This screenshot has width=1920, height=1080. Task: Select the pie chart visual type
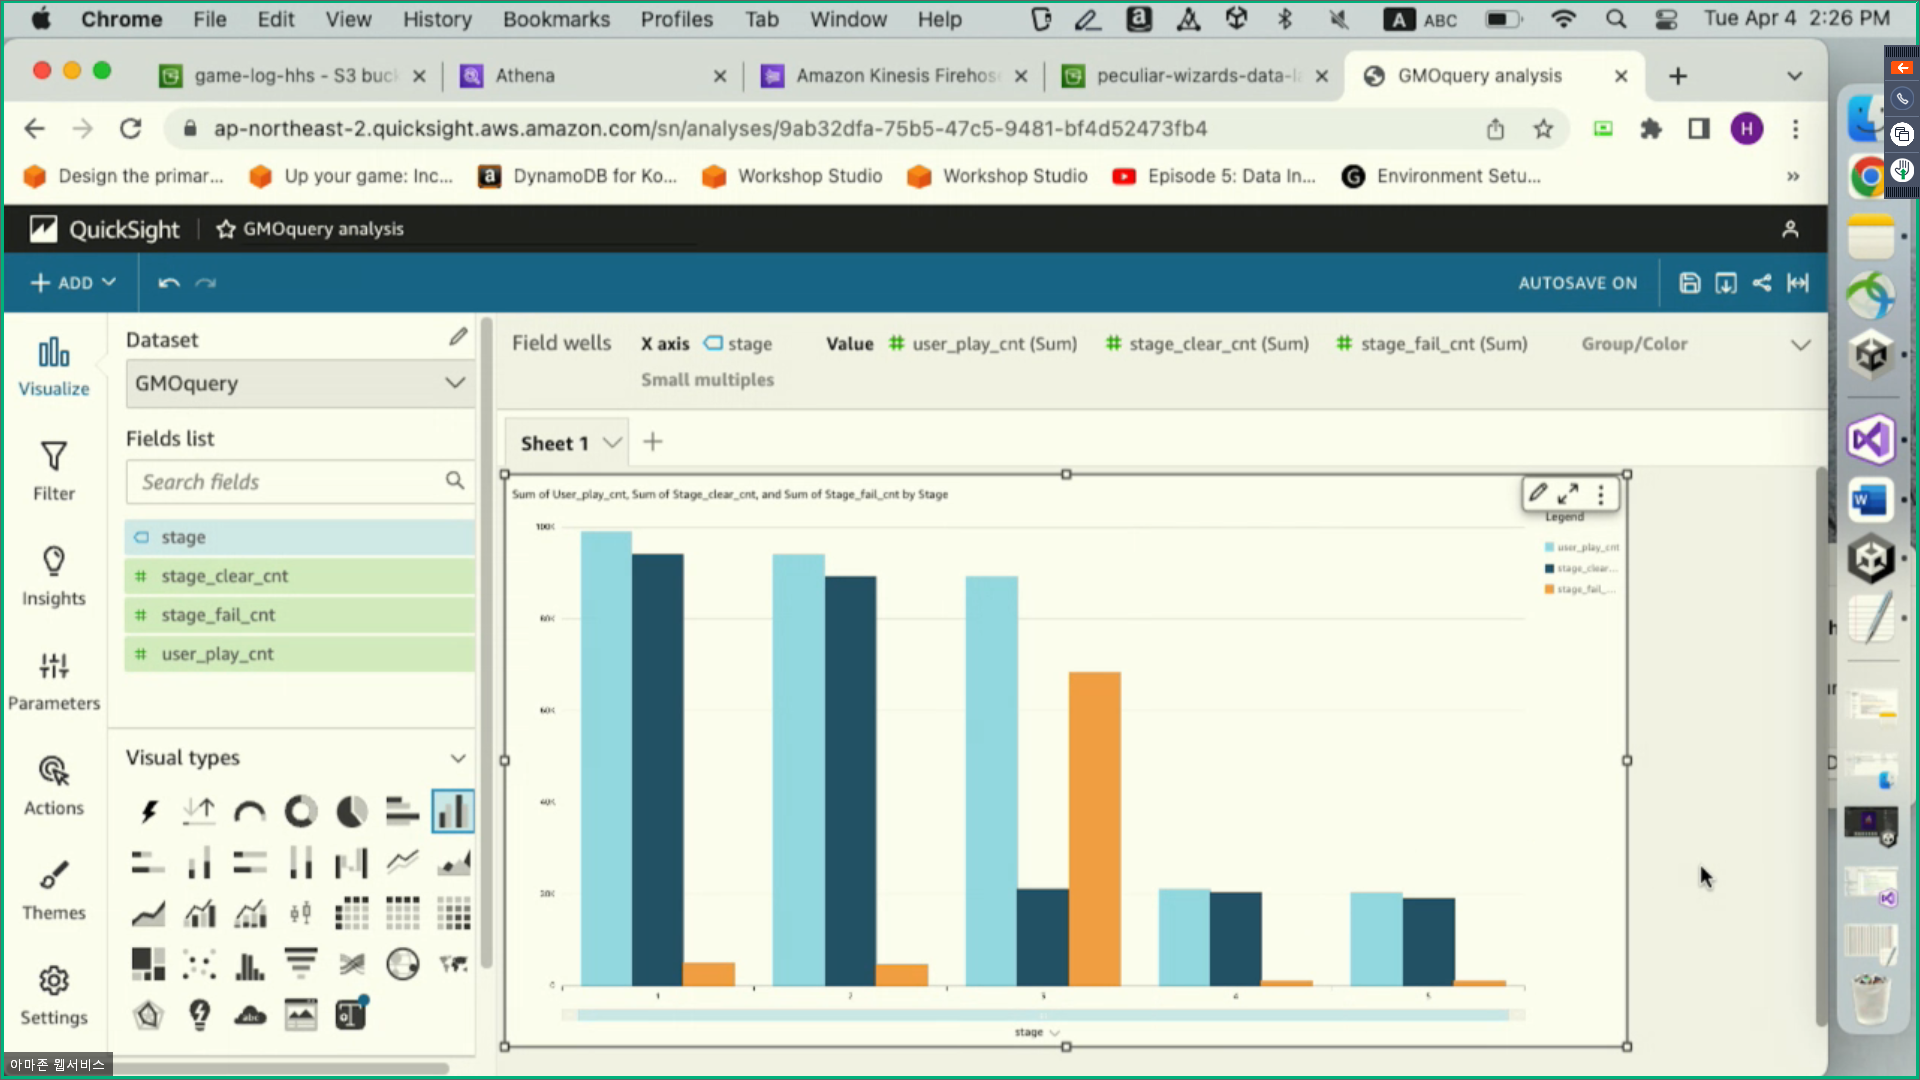pos(351,812)
